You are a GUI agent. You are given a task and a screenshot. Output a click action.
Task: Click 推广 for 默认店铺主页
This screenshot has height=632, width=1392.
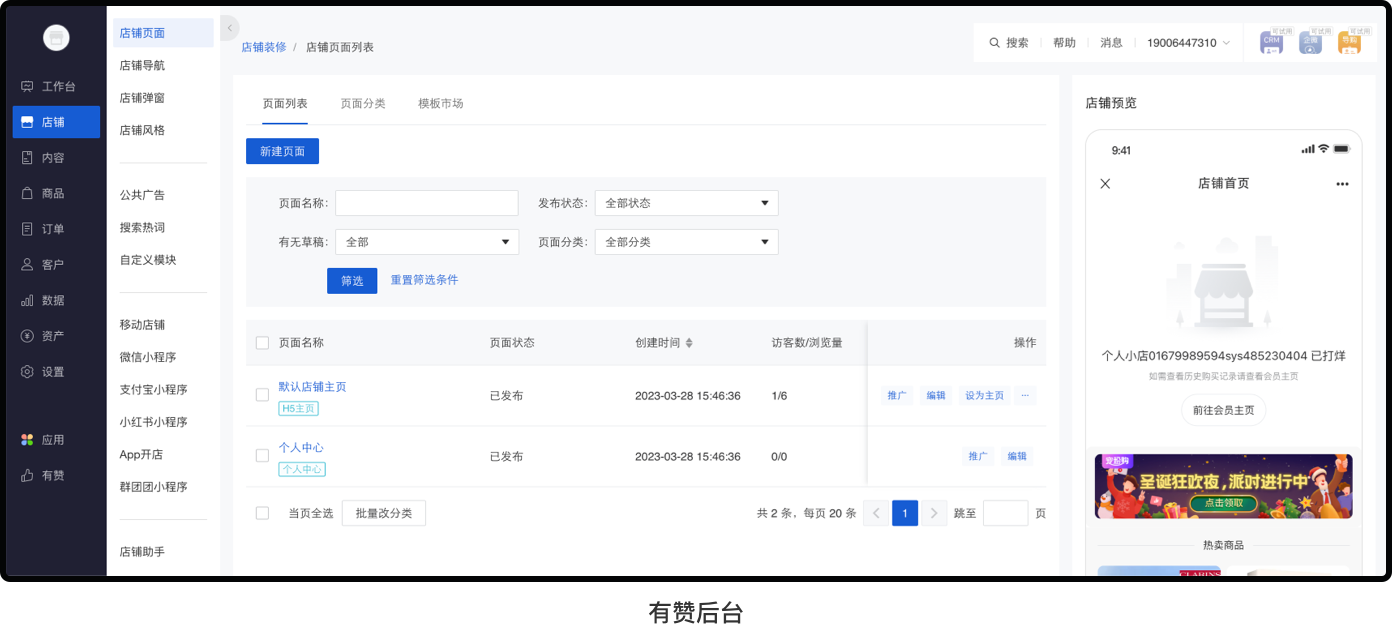897,396
